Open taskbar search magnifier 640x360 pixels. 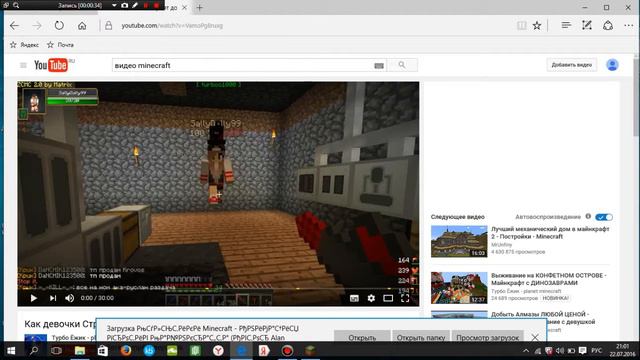click(34, 351)
